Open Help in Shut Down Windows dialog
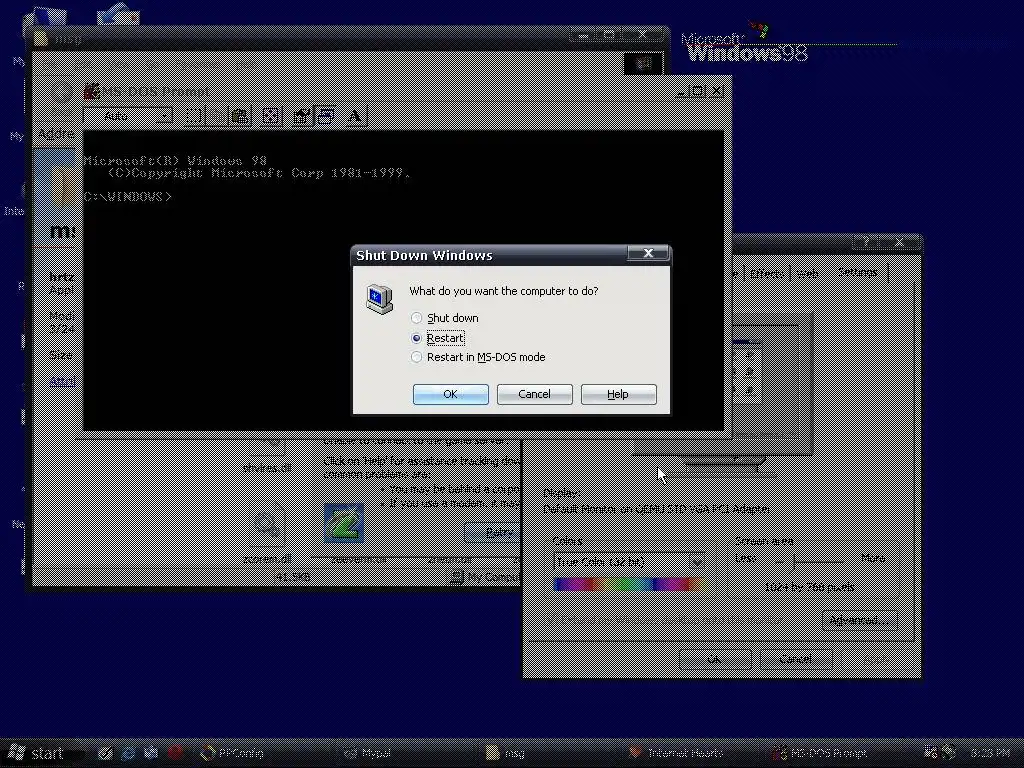 coord(618,394)
